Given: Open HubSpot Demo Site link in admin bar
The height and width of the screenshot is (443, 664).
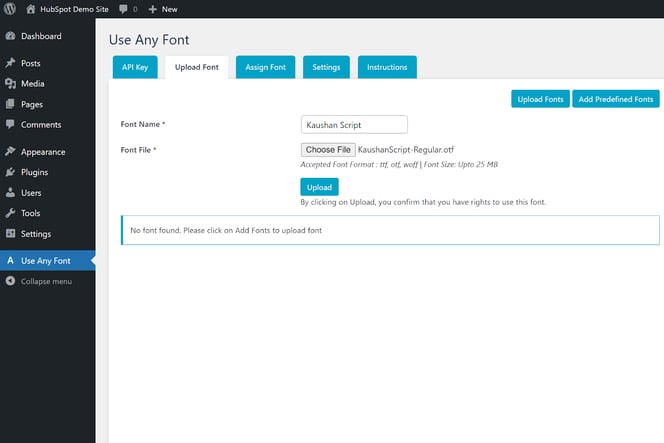Looking at the screenshot, I should click(74, 9).
